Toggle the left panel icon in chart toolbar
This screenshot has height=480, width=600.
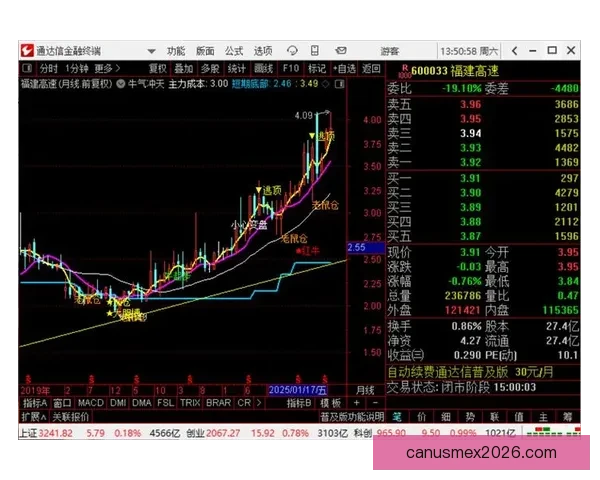(27, 69)
